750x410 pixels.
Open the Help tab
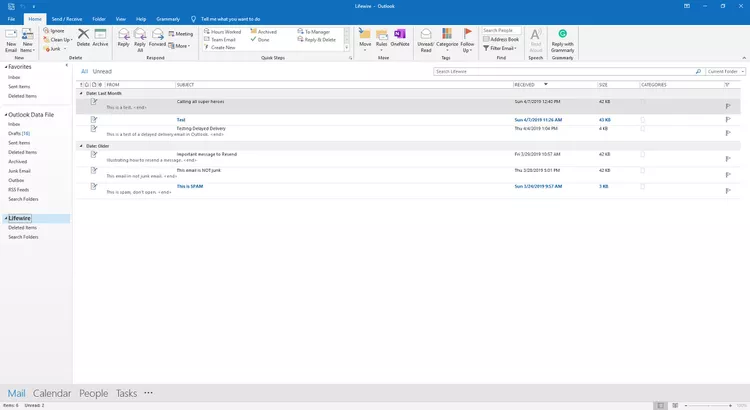pos(141,19)
